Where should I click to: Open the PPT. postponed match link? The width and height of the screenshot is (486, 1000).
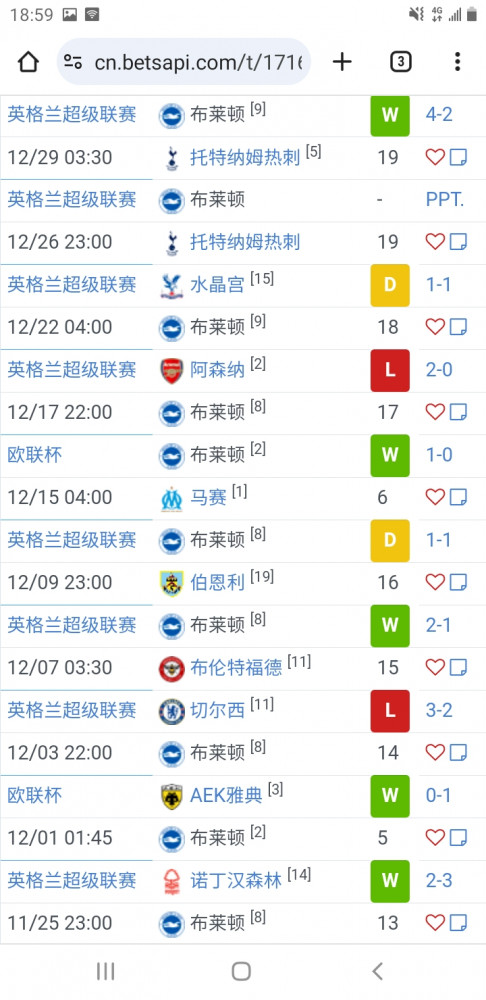tap(445, 200)
